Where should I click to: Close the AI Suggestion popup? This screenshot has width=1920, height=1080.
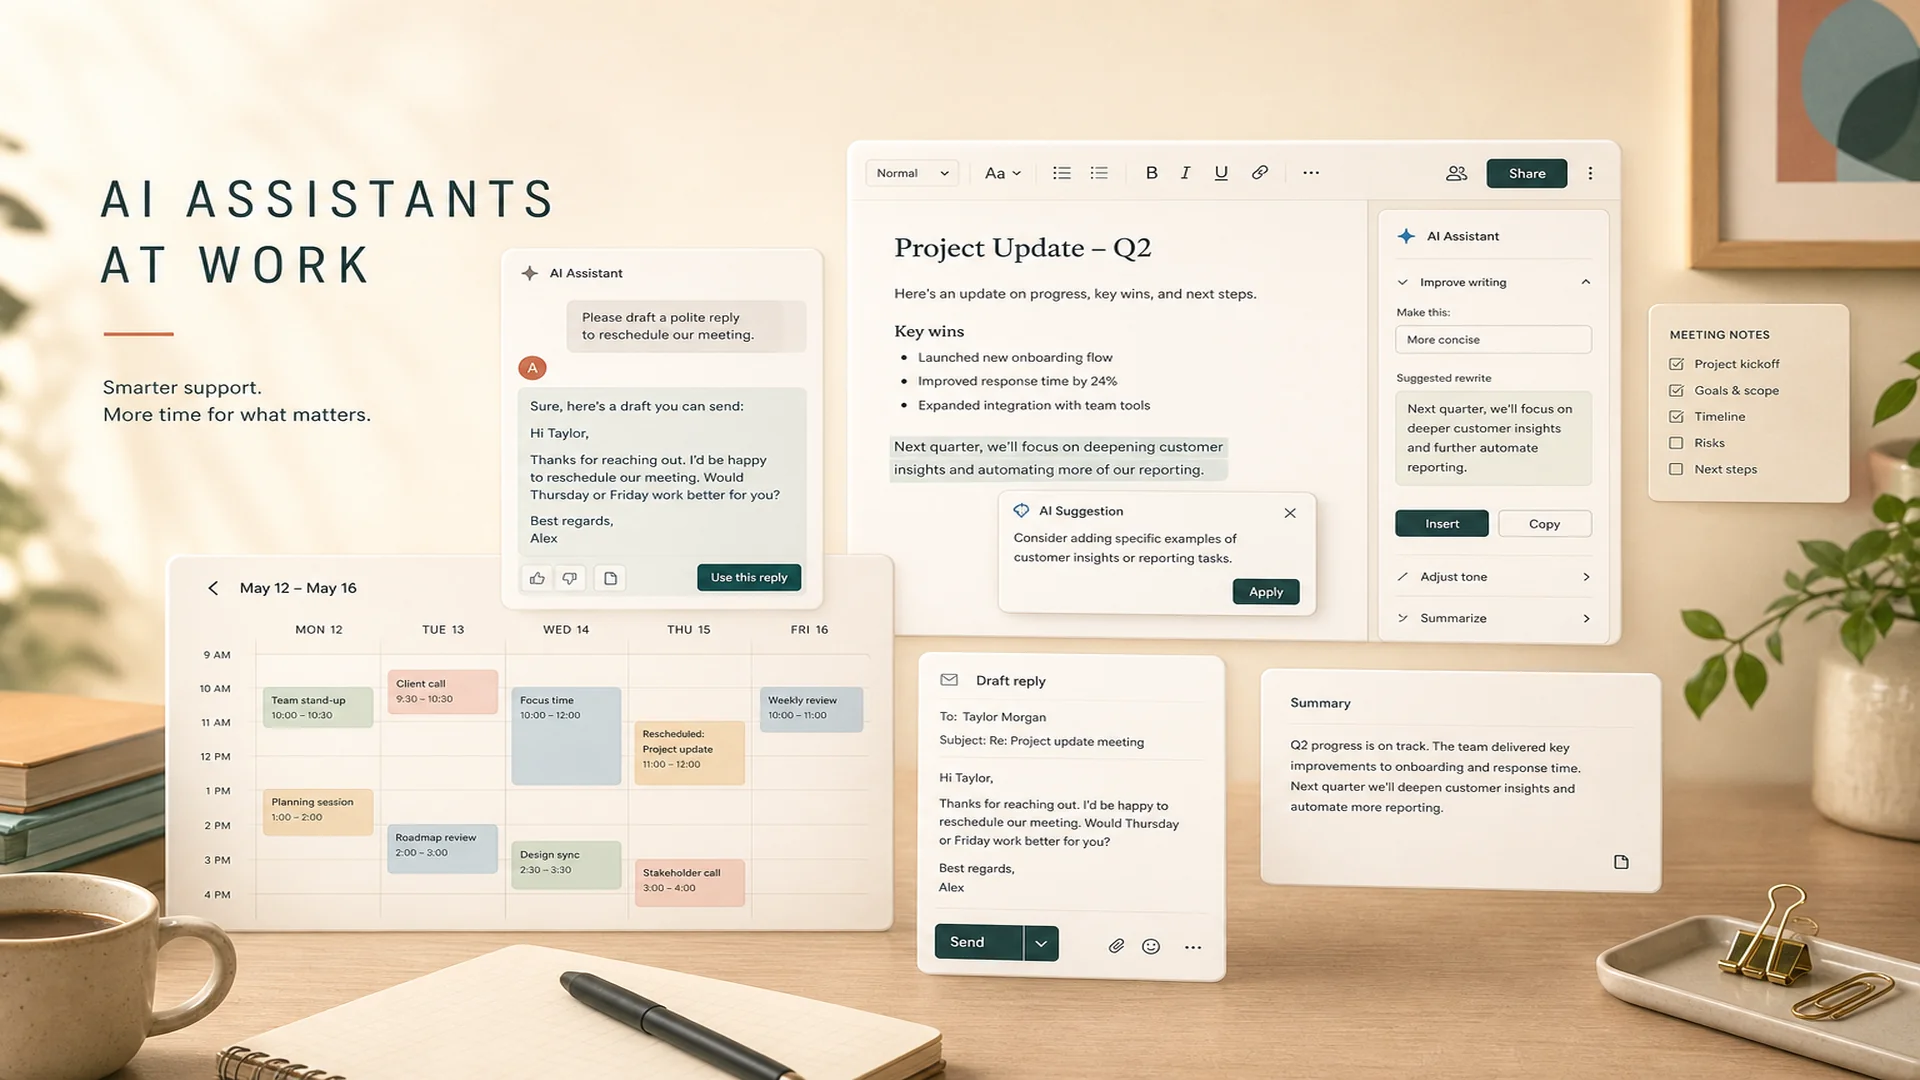[1290, 513]
